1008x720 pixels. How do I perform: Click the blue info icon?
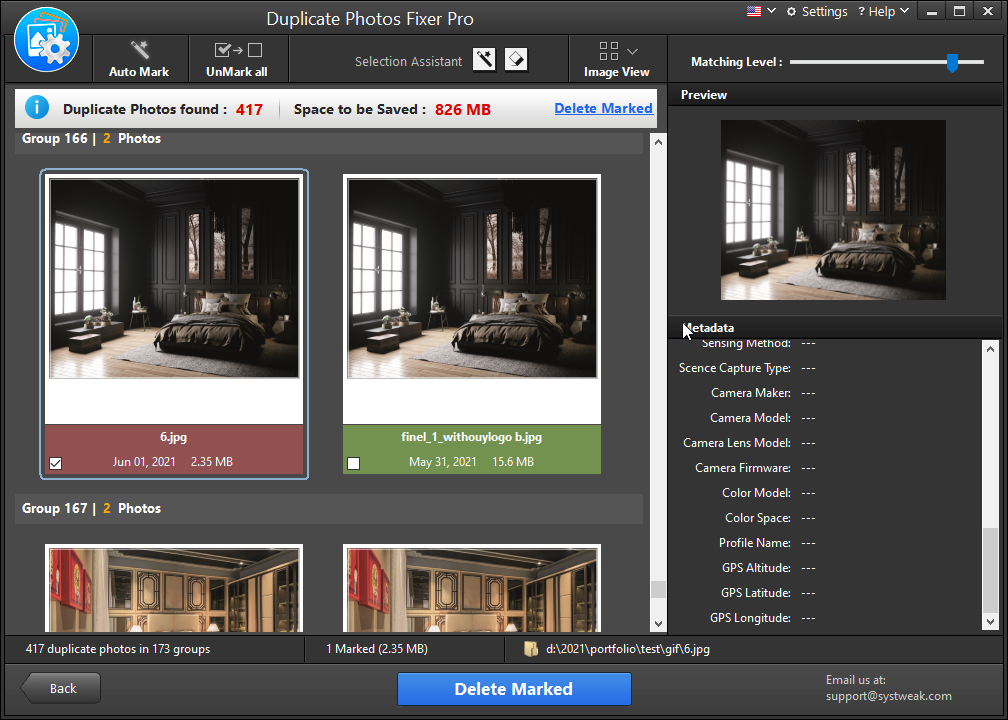coord(37,107)
